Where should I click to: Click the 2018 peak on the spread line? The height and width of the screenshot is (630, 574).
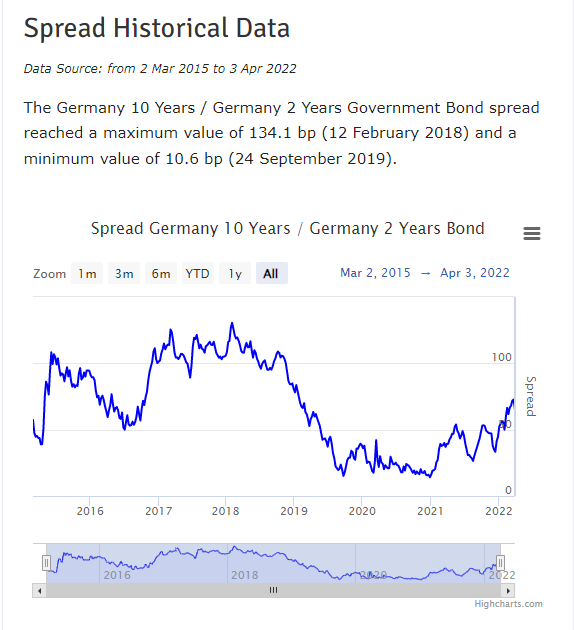[x=232, y=323]
